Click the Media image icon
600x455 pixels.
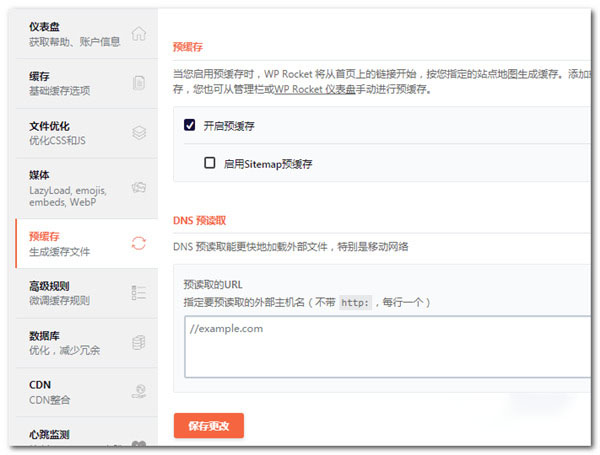click(139, 186)
